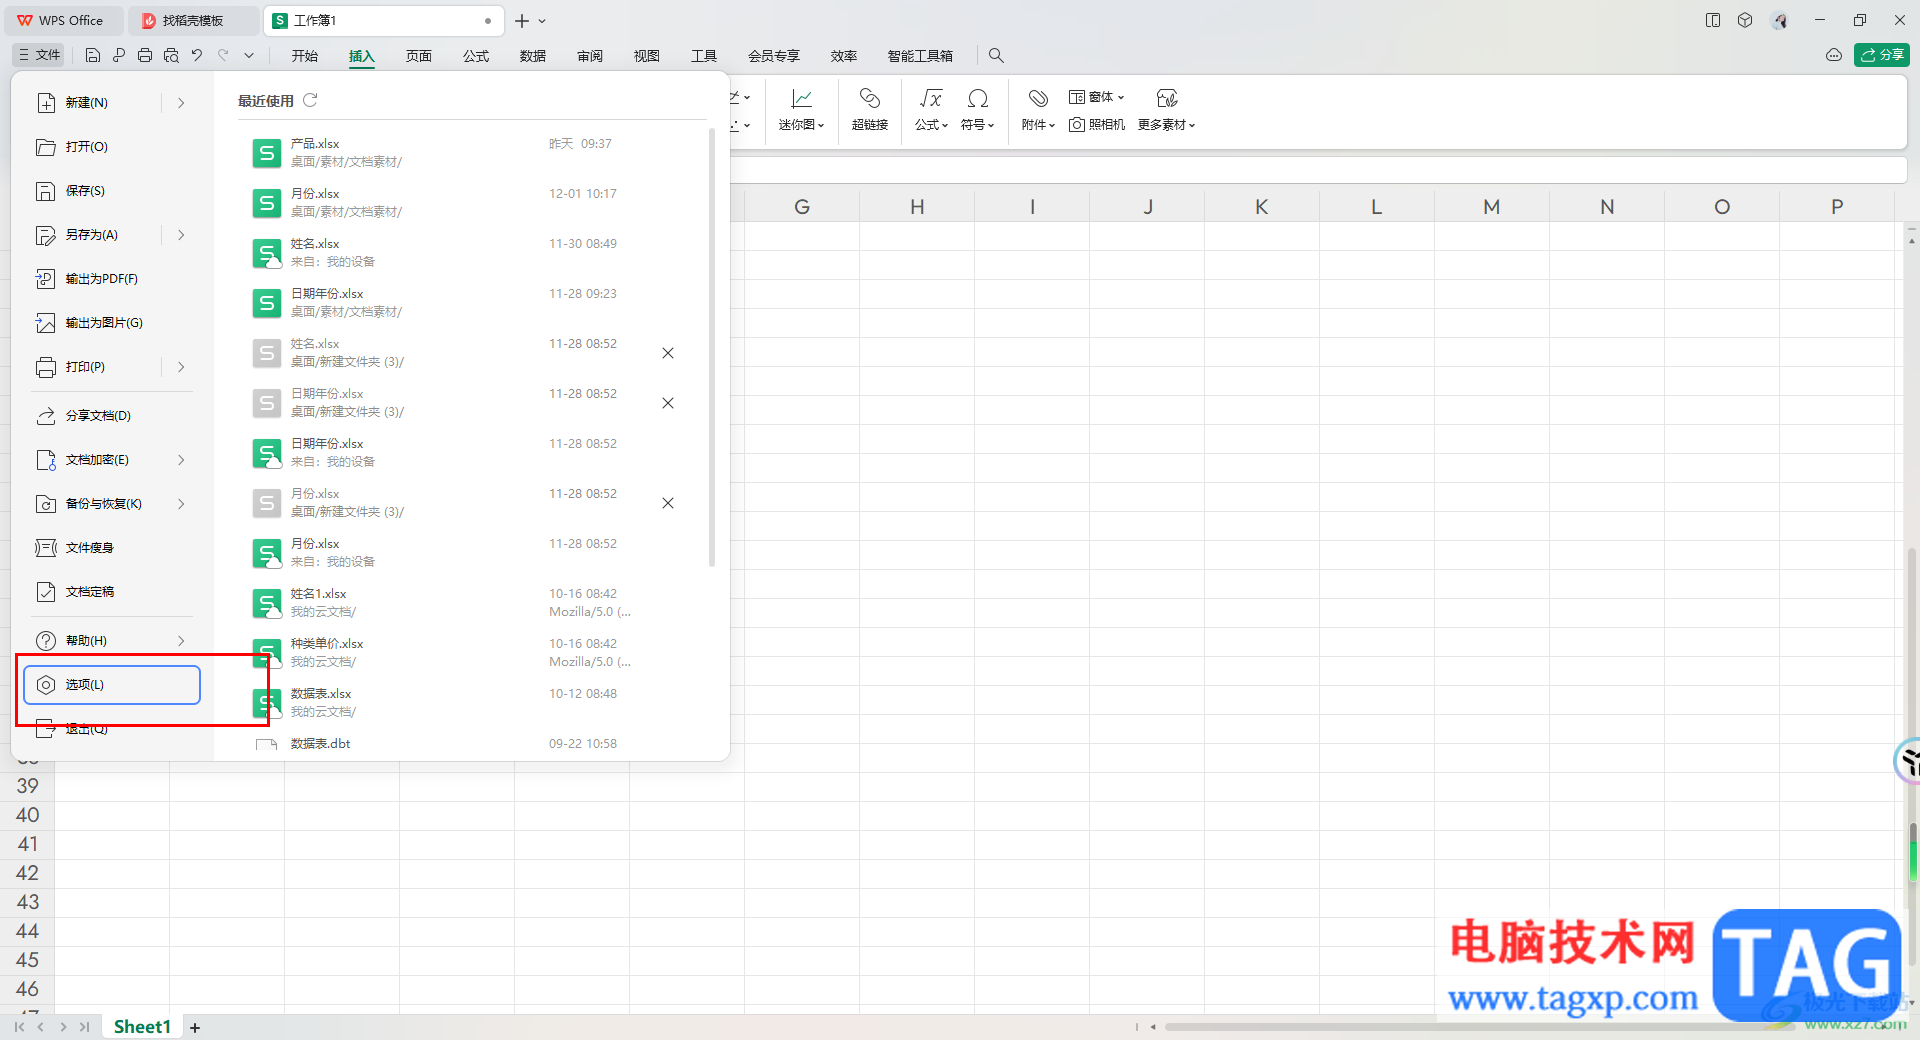Viewport: 1920px width, 1040px height.
Task: Click the File (文件) menu button
Action: point(39,56)
